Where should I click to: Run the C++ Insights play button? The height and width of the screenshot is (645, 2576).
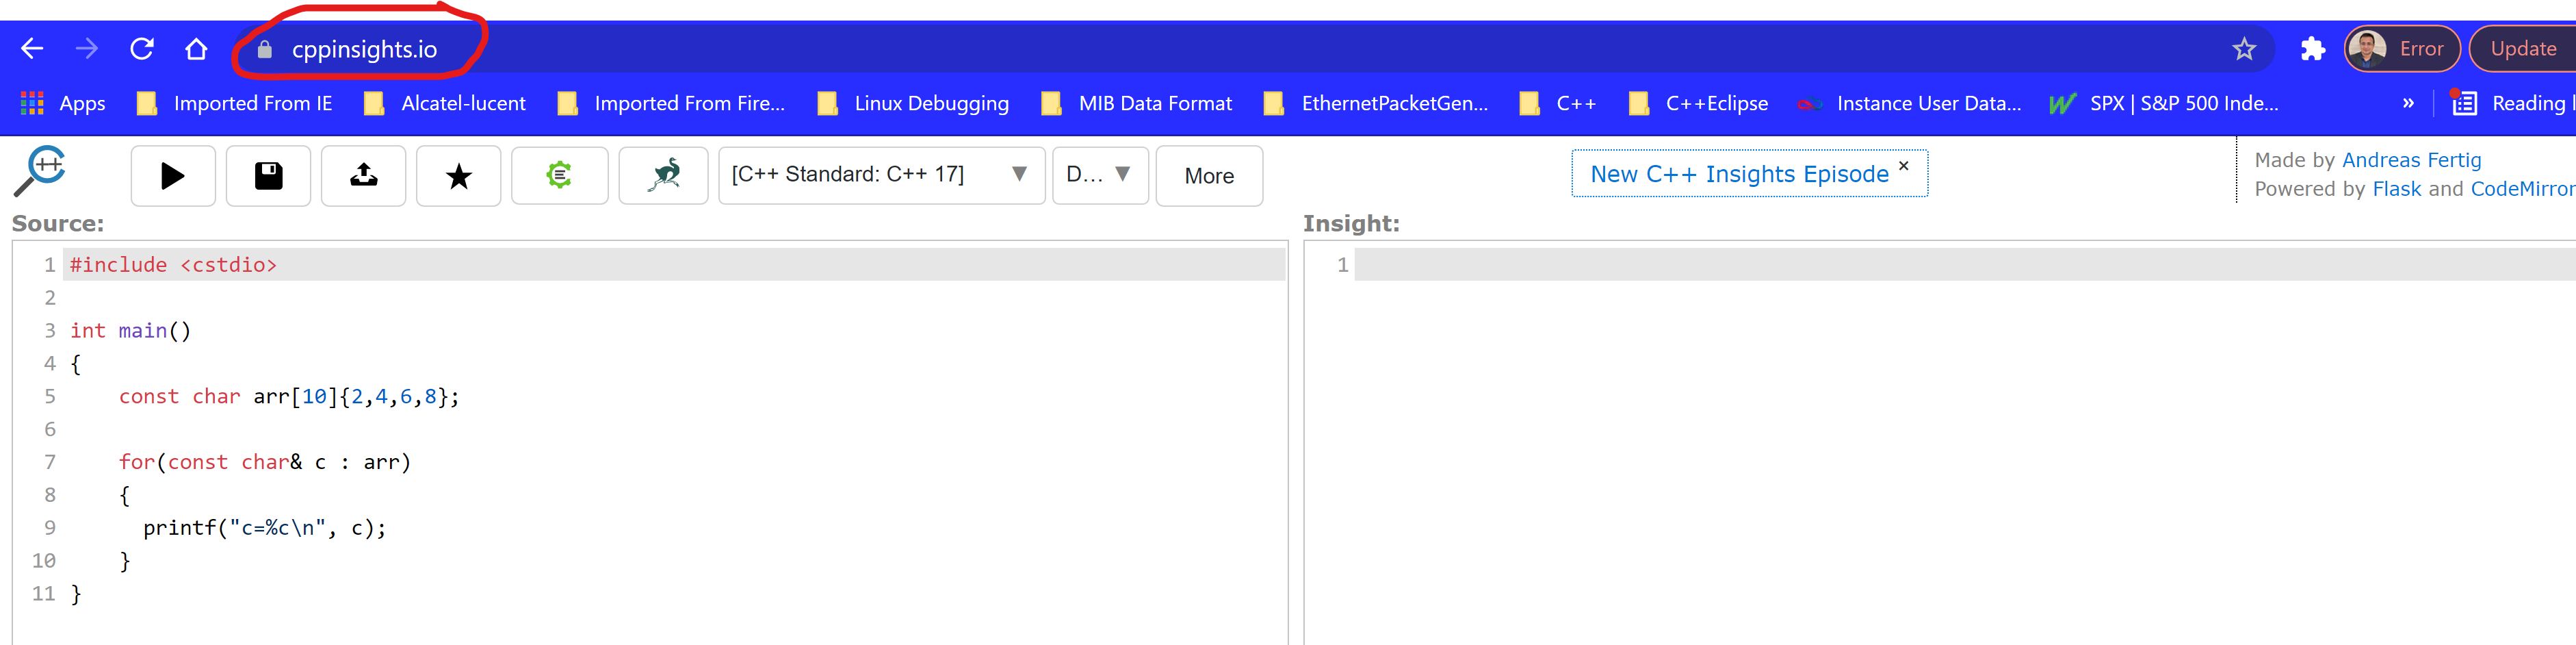172,176
